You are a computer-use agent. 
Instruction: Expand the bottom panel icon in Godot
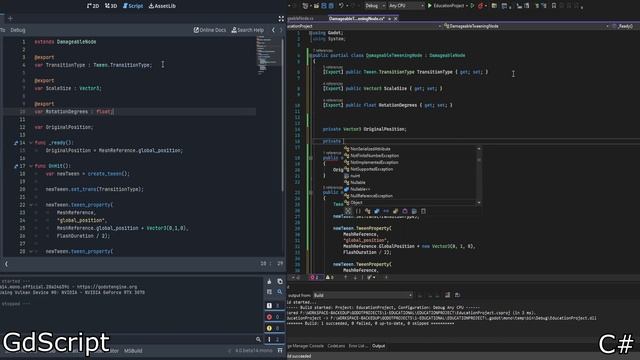click(x=280, y=351)
